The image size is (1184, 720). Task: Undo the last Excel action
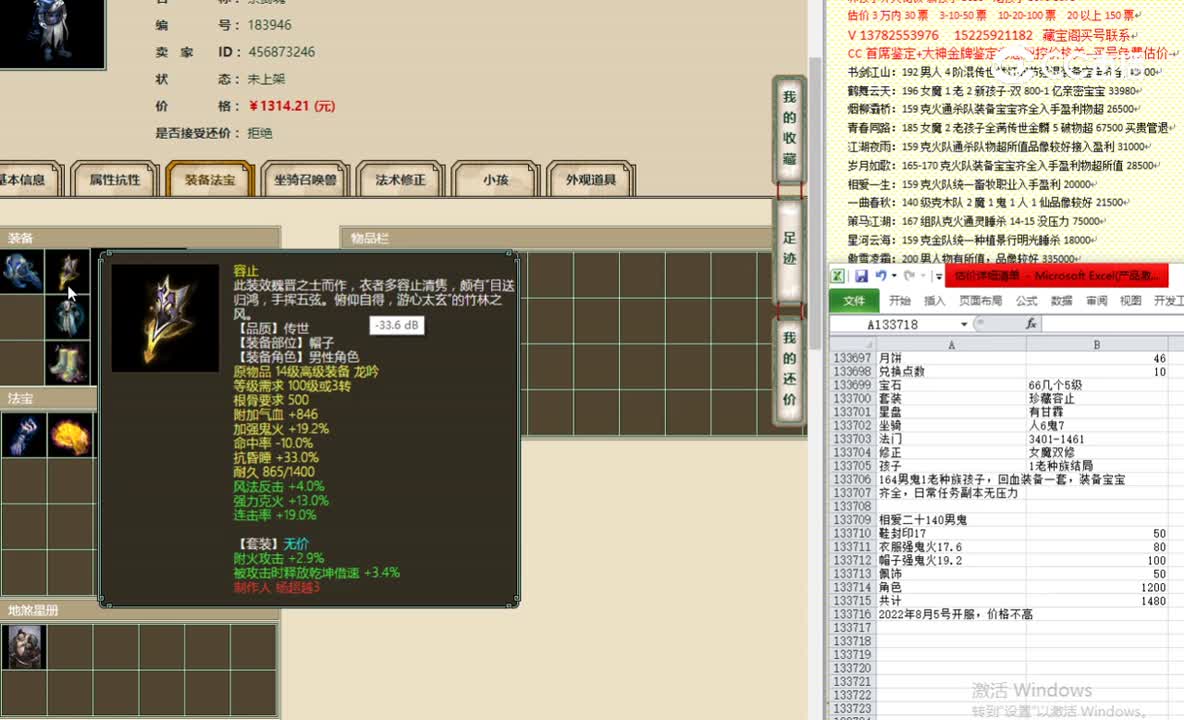(x=880, y=276)
